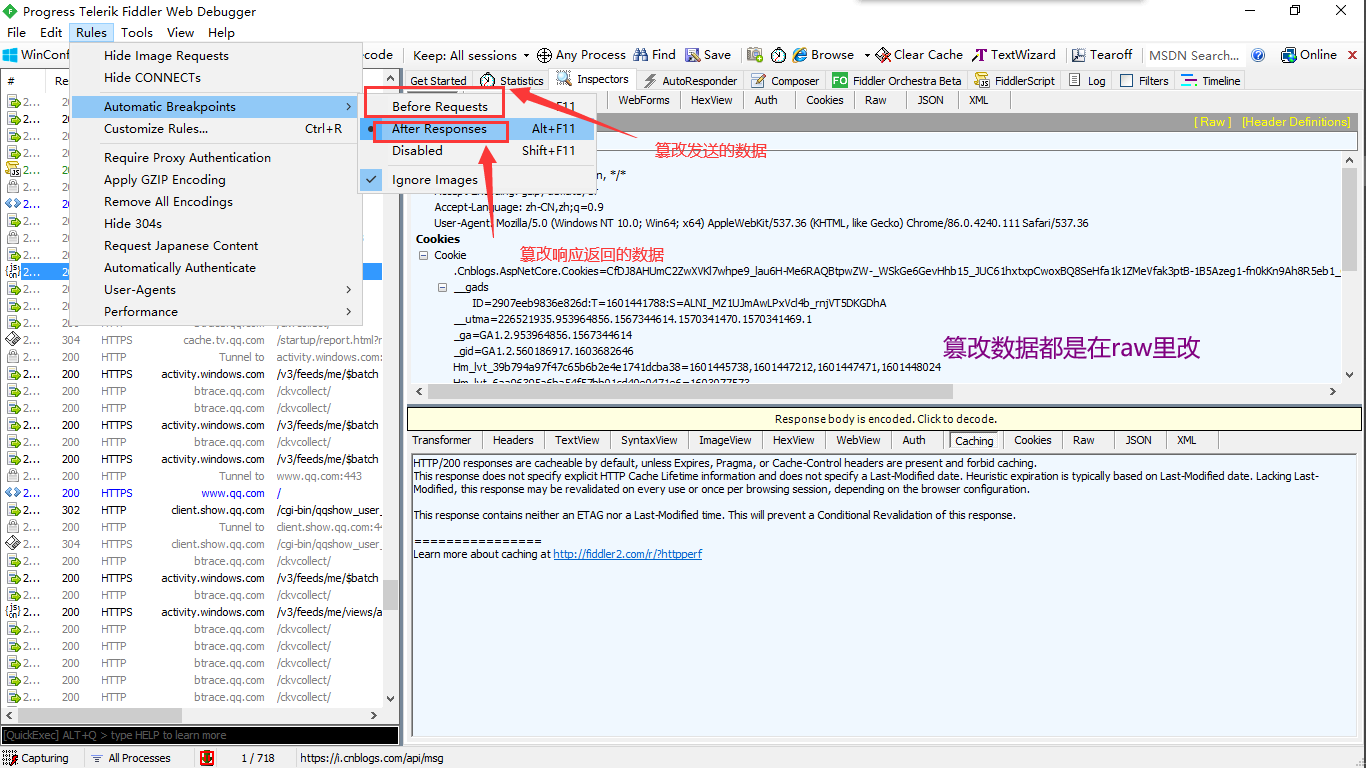Collapse the __gads tree node
The image size is (1366, 768).
pos(443,288)
